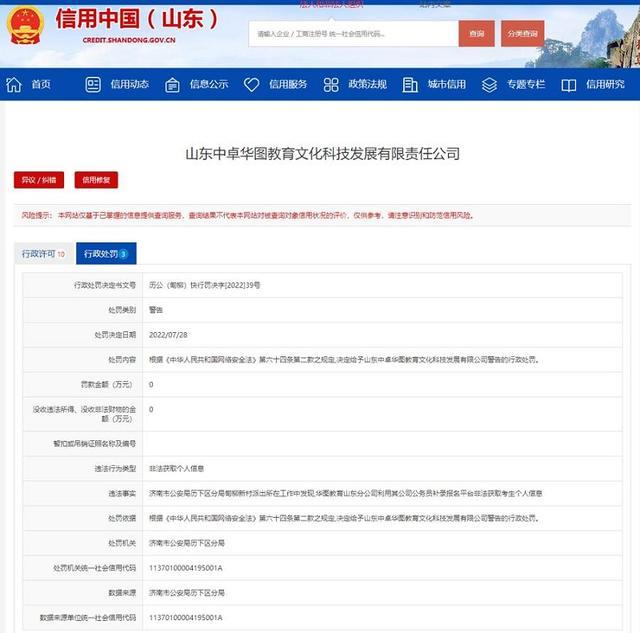Open 信用服务 menu item
The height and width of the screenshot is (633, 640).
pyautogui.click(x=288, y=84)
